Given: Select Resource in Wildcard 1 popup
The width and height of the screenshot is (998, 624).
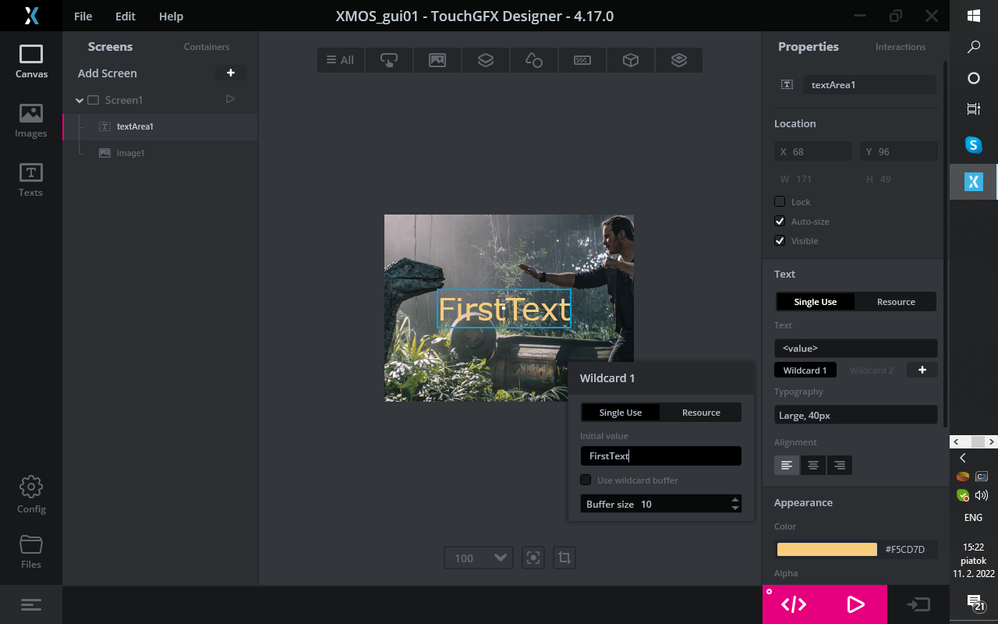Looking at the screenshot, I should [x=701, y=413].
